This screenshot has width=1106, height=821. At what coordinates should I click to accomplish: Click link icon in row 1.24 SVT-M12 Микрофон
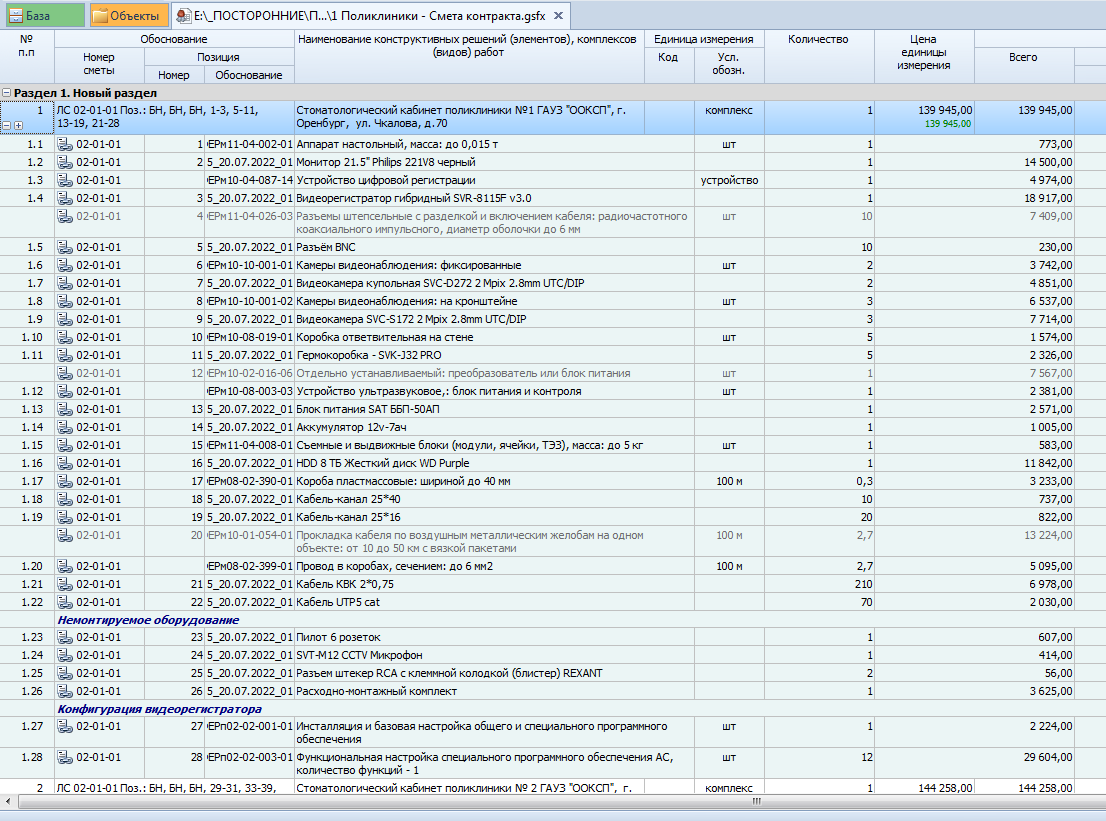(x=66, y=655)
